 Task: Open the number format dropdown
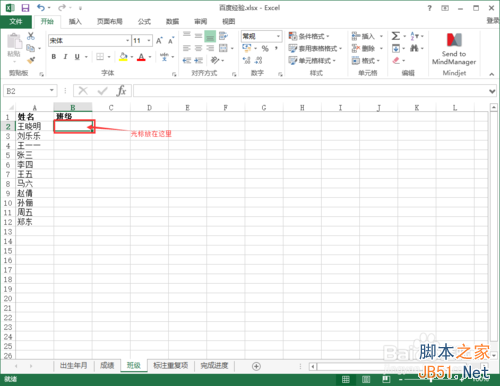click(278, 36)
